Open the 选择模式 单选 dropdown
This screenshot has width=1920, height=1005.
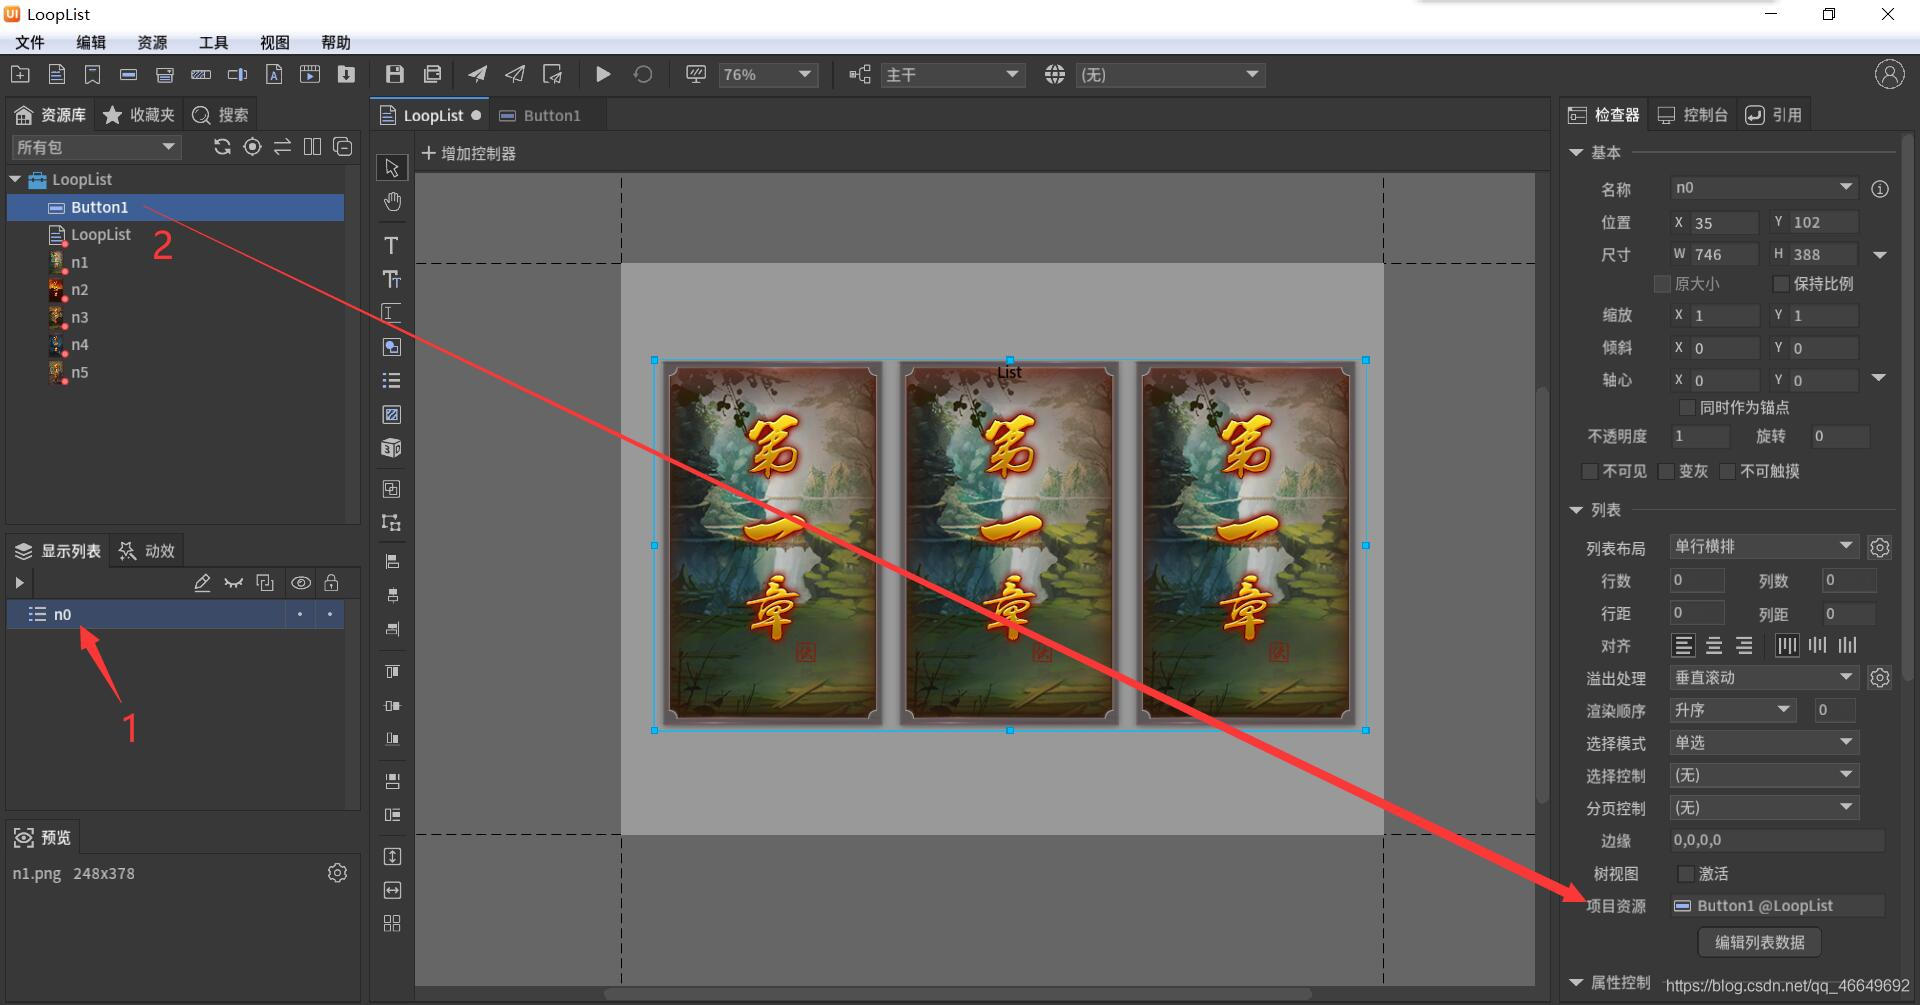1764,743
